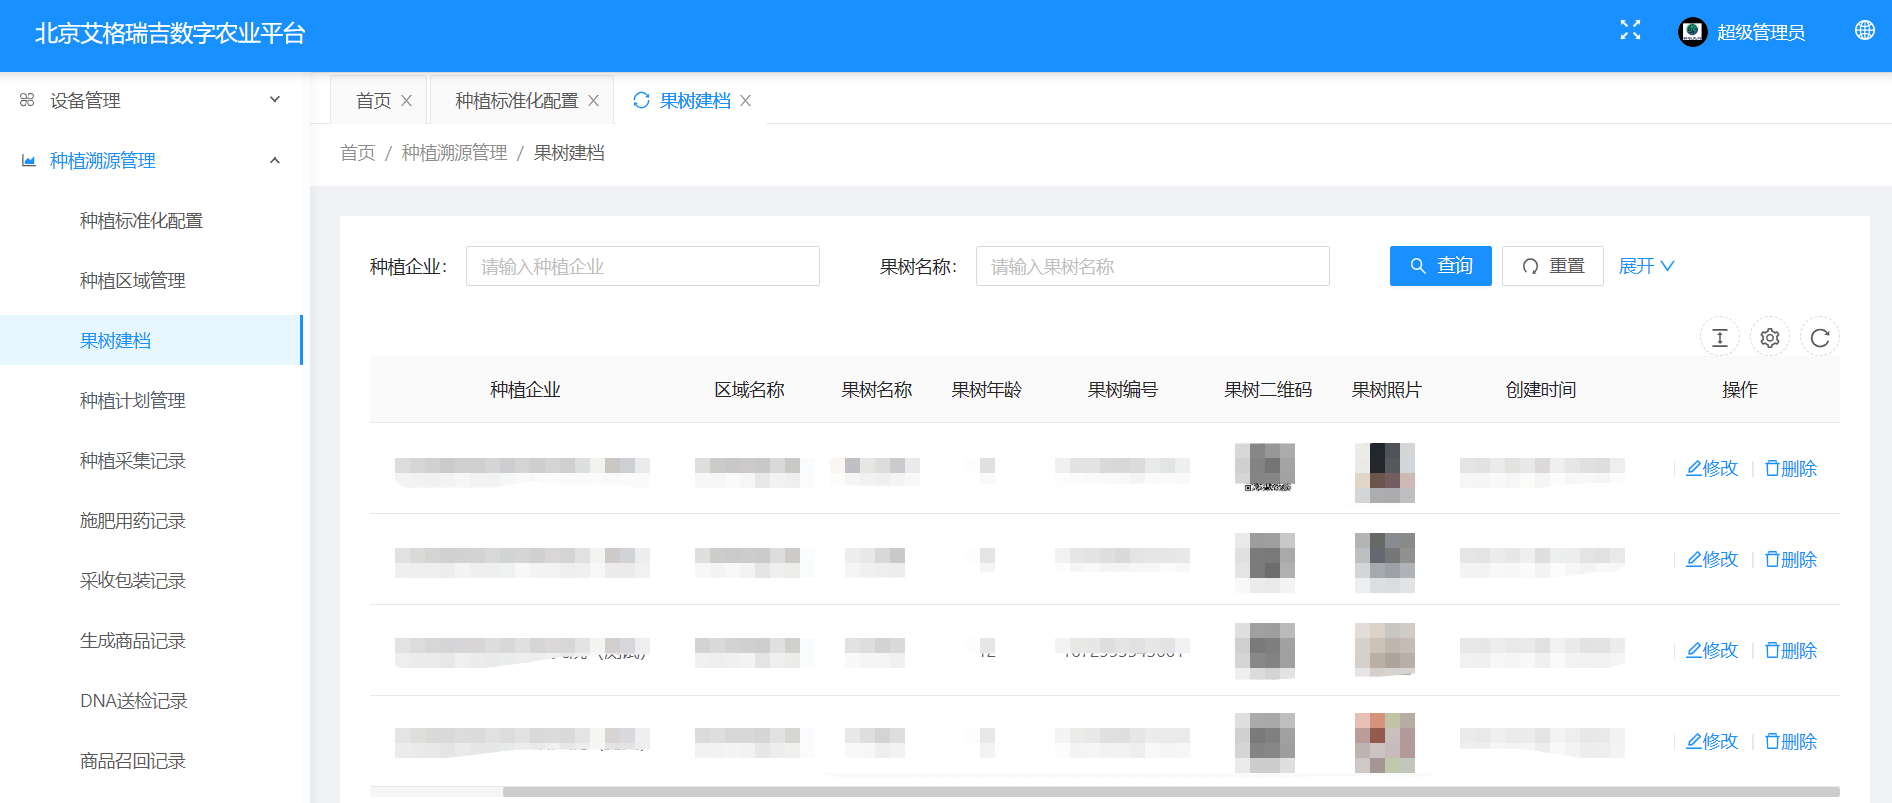Open fourth row QR code thumbnail
Viewport: 1892px width, 803px height.
coord(1265,743)
